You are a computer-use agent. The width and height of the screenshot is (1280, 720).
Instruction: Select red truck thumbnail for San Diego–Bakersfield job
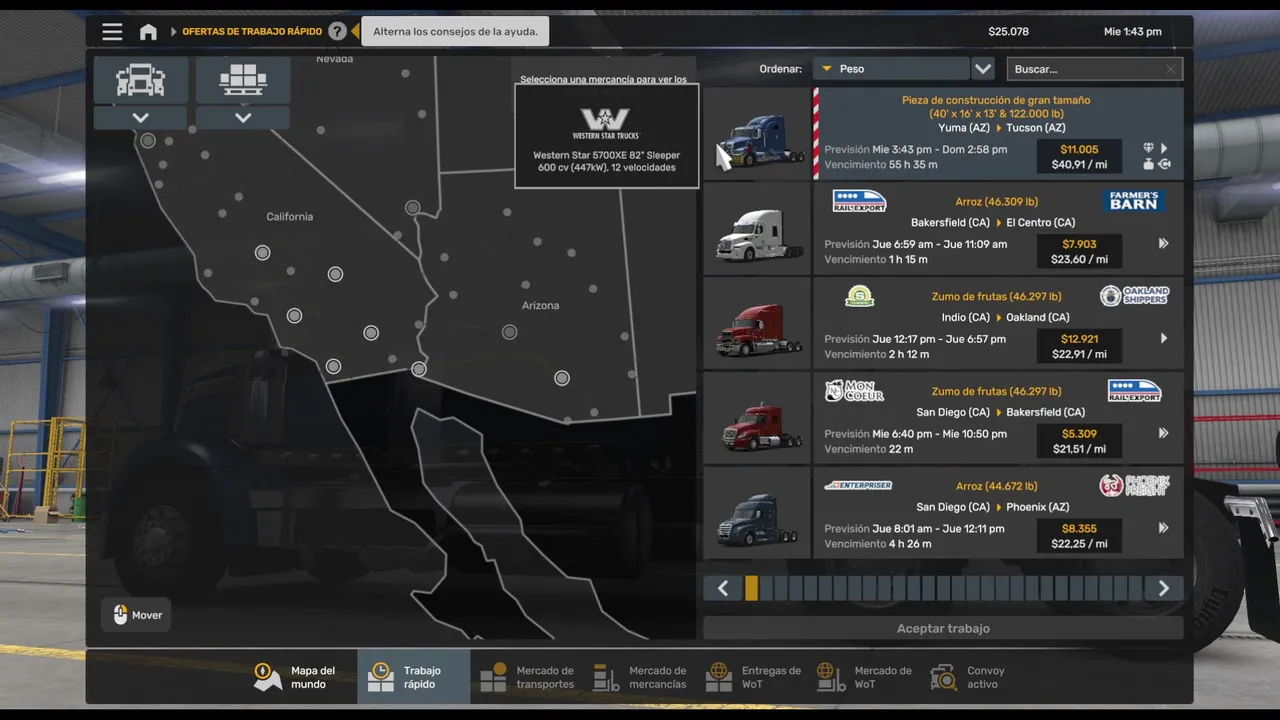[x=757, y=419]
